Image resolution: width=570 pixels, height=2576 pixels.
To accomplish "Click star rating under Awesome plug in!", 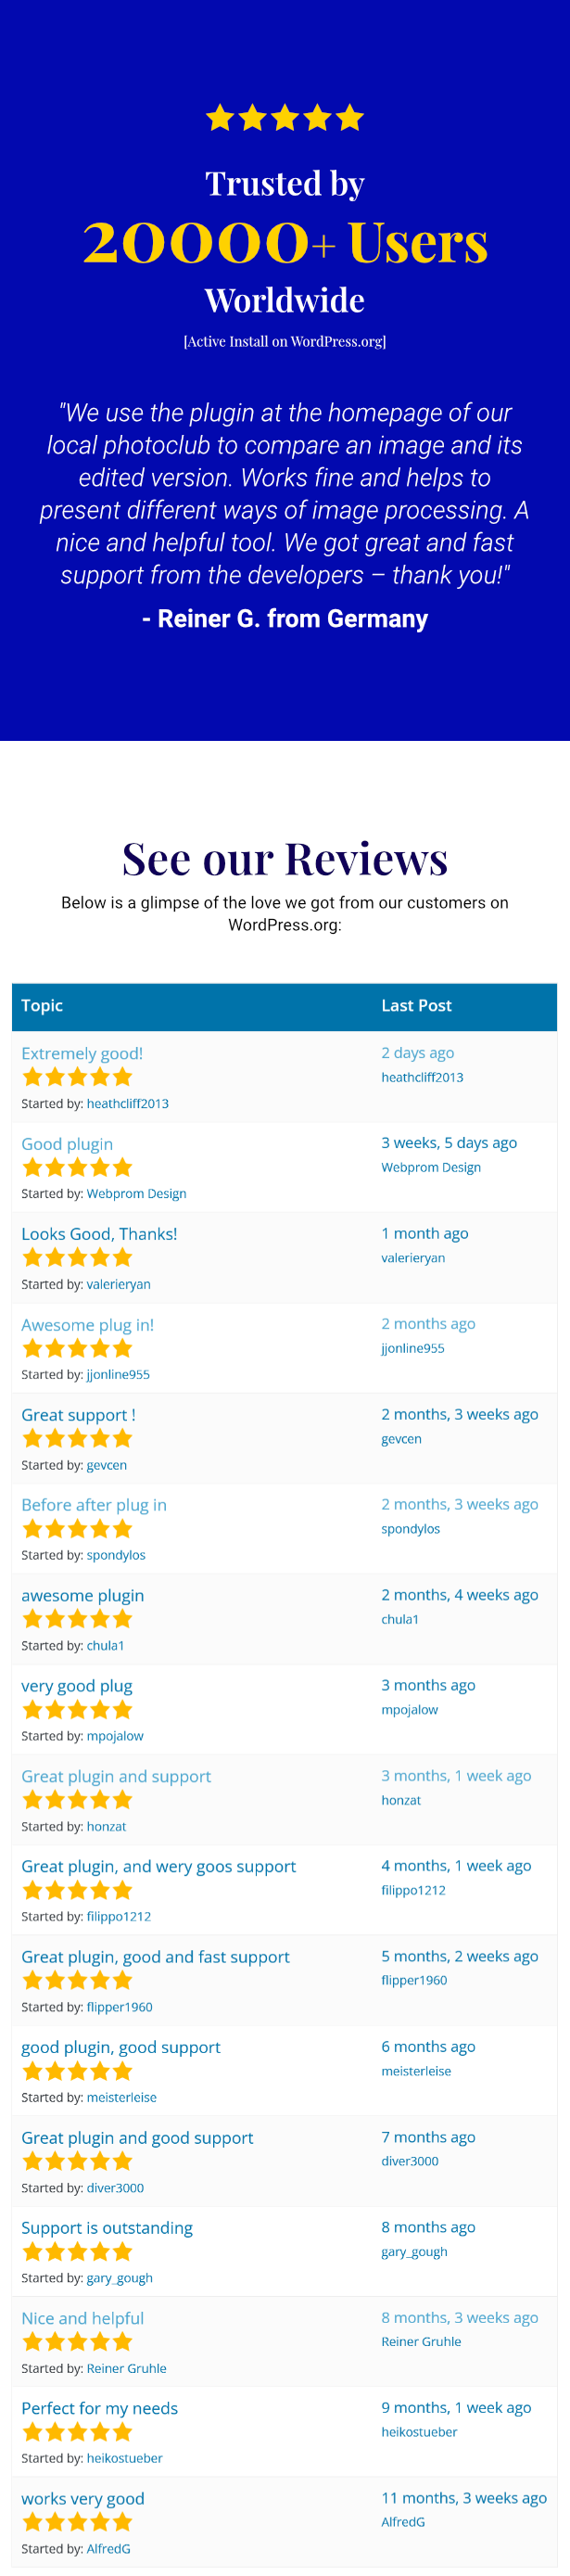I will [x=77, y=1348].
